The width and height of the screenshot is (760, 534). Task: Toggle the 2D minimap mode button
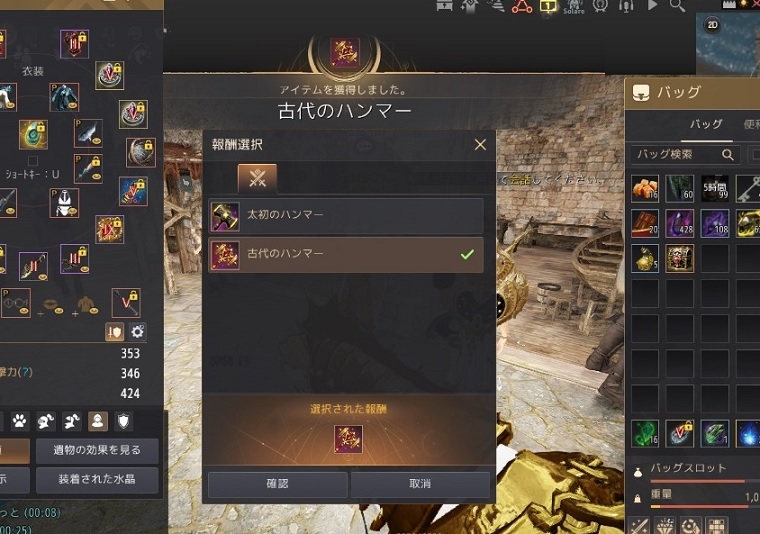click(712, 25)
